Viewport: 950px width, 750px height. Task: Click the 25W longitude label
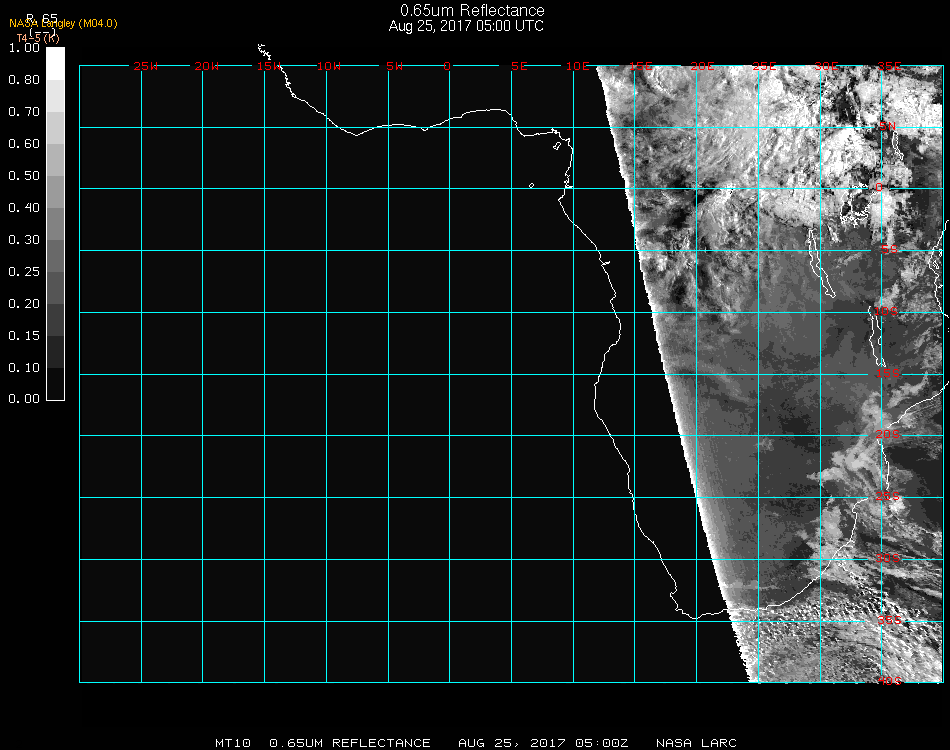coord(145,66)
